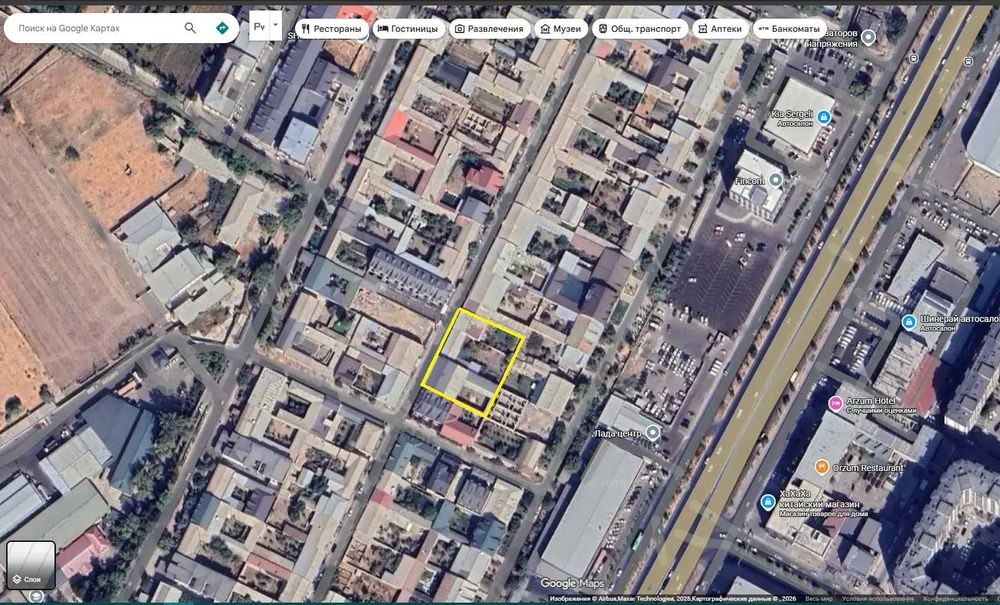
Task: Open the Ру language selector
Action: click(259, 26)
